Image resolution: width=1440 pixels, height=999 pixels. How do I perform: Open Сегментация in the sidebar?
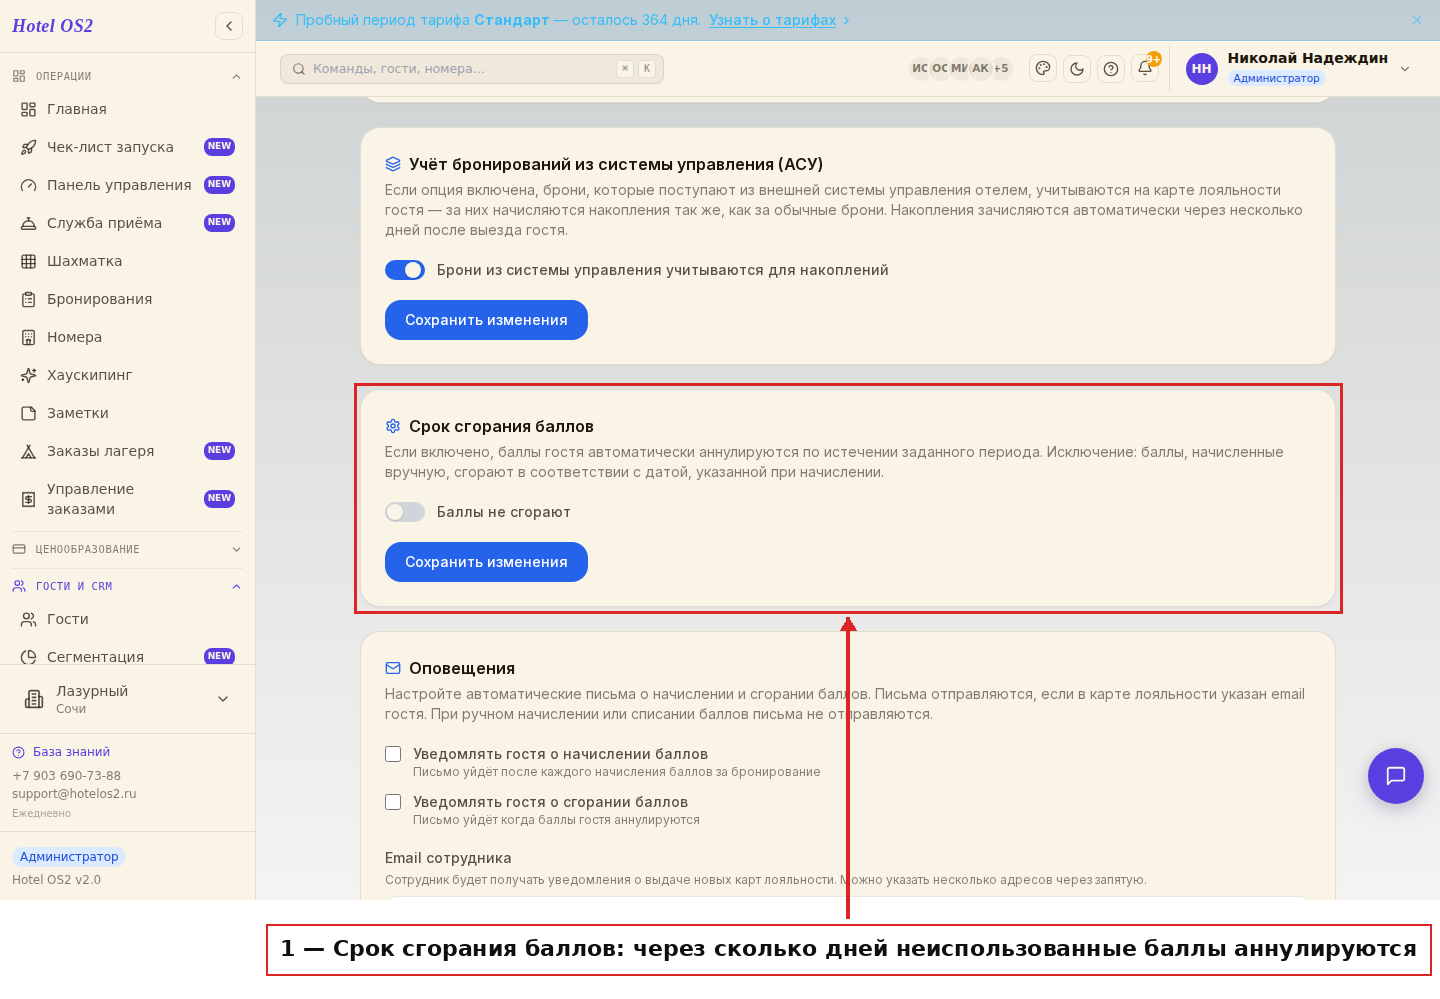tap(127, 657)
